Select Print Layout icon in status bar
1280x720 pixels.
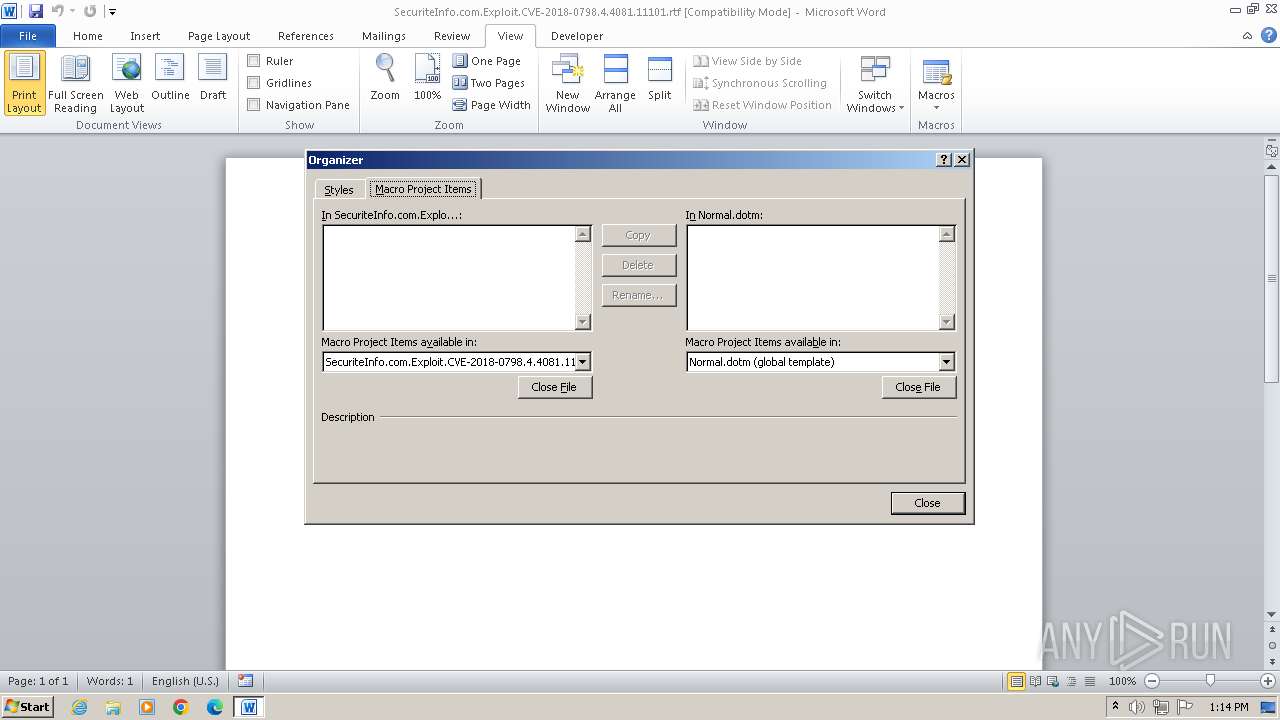(1017, 681)
